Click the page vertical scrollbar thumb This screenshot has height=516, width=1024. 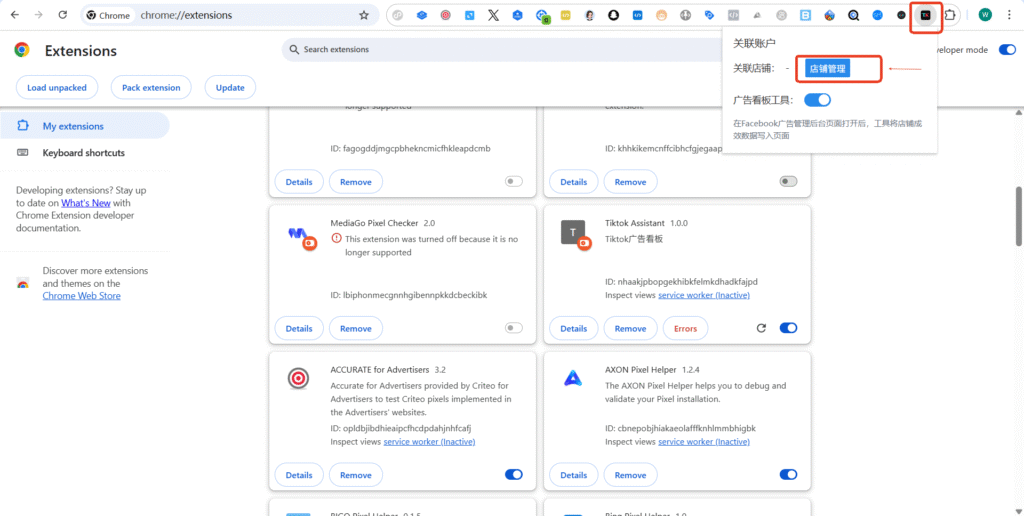[x=1018, y=216]
